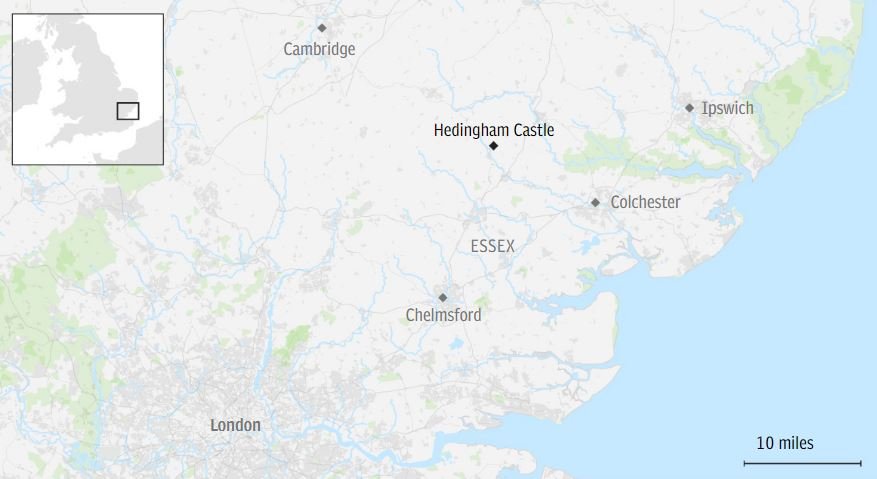
Task: Click the 10 miles scale text
Action: [x=785, y=443]
